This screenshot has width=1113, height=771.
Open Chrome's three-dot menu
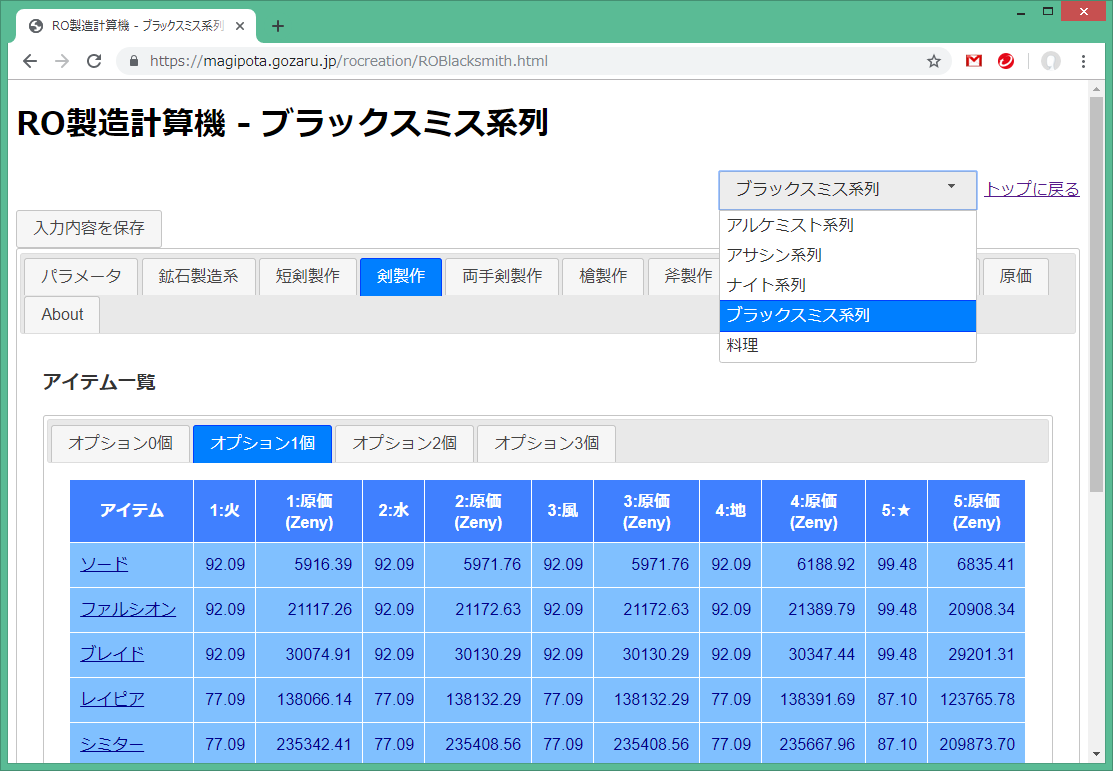pos(1083,61)
